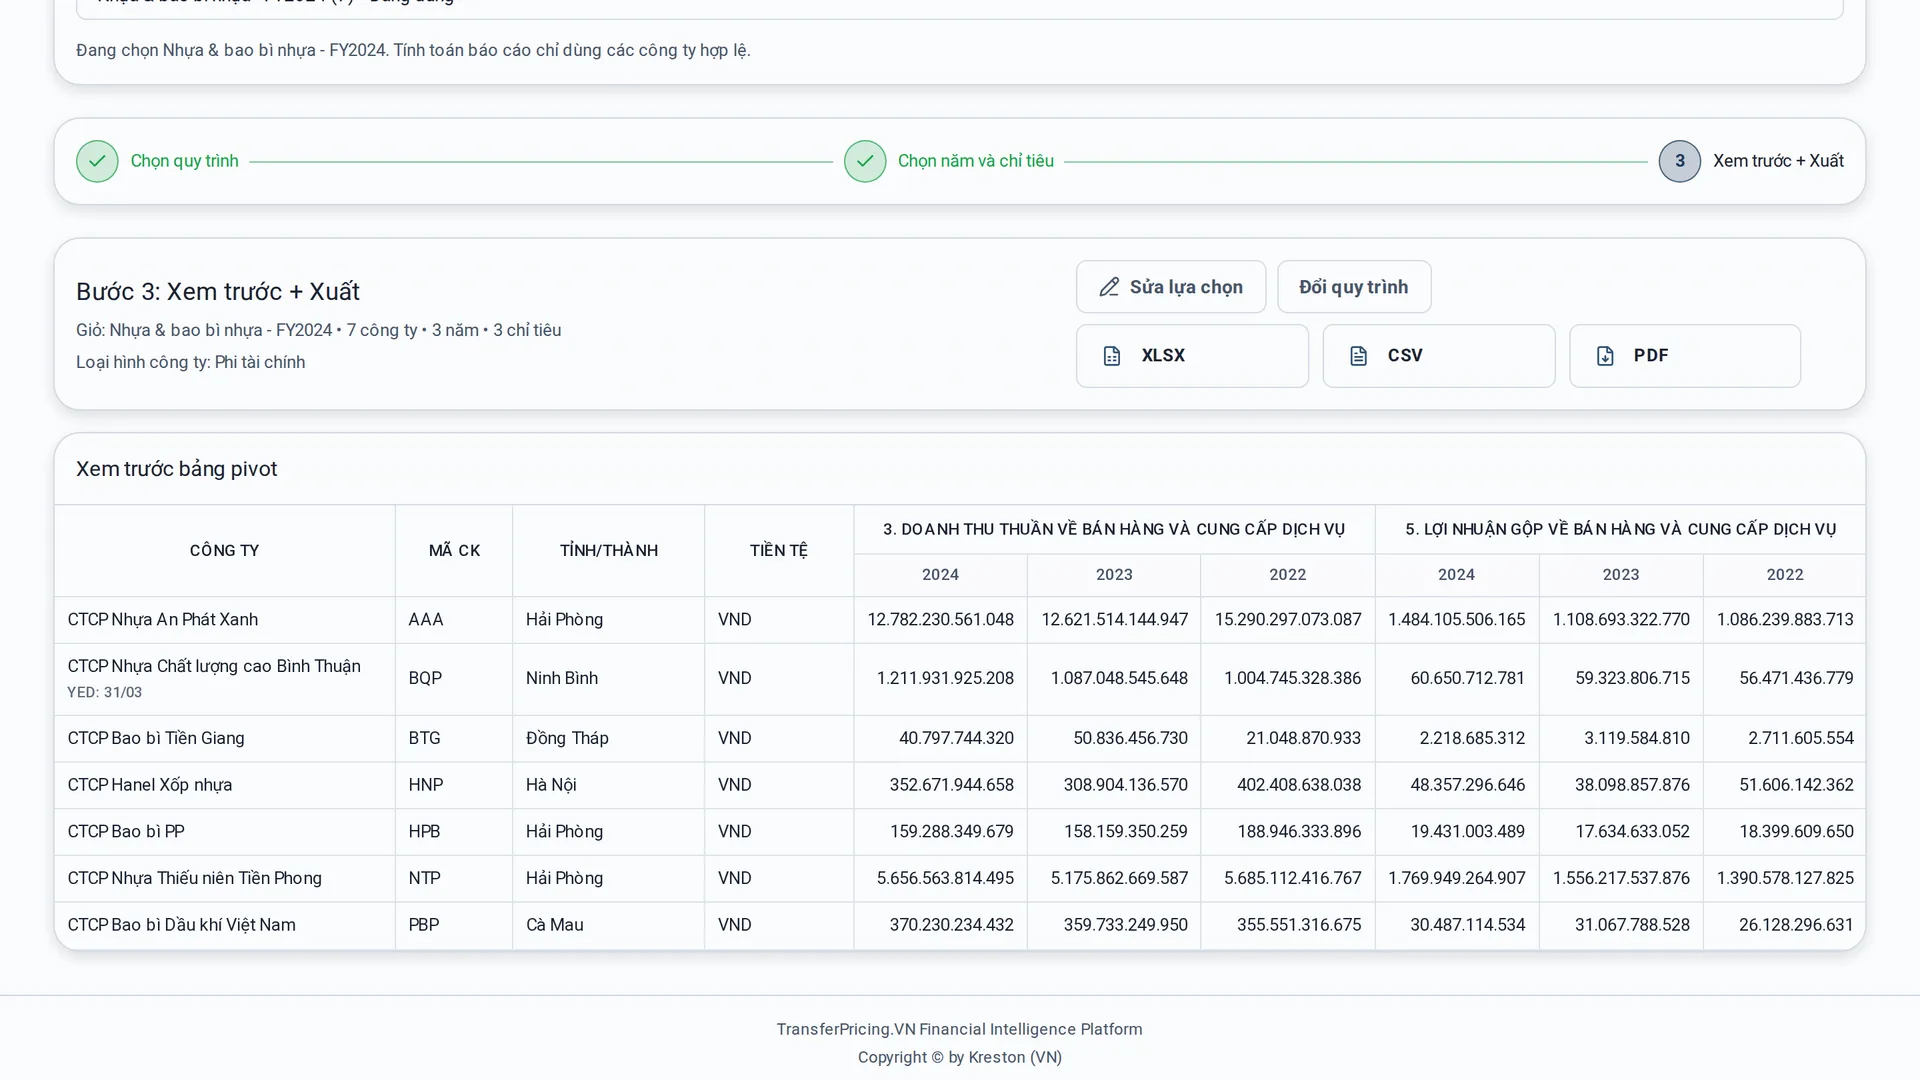Select CTCP Nhựa Chất lượng cao Bình Thuận

(x=960, y=679)
